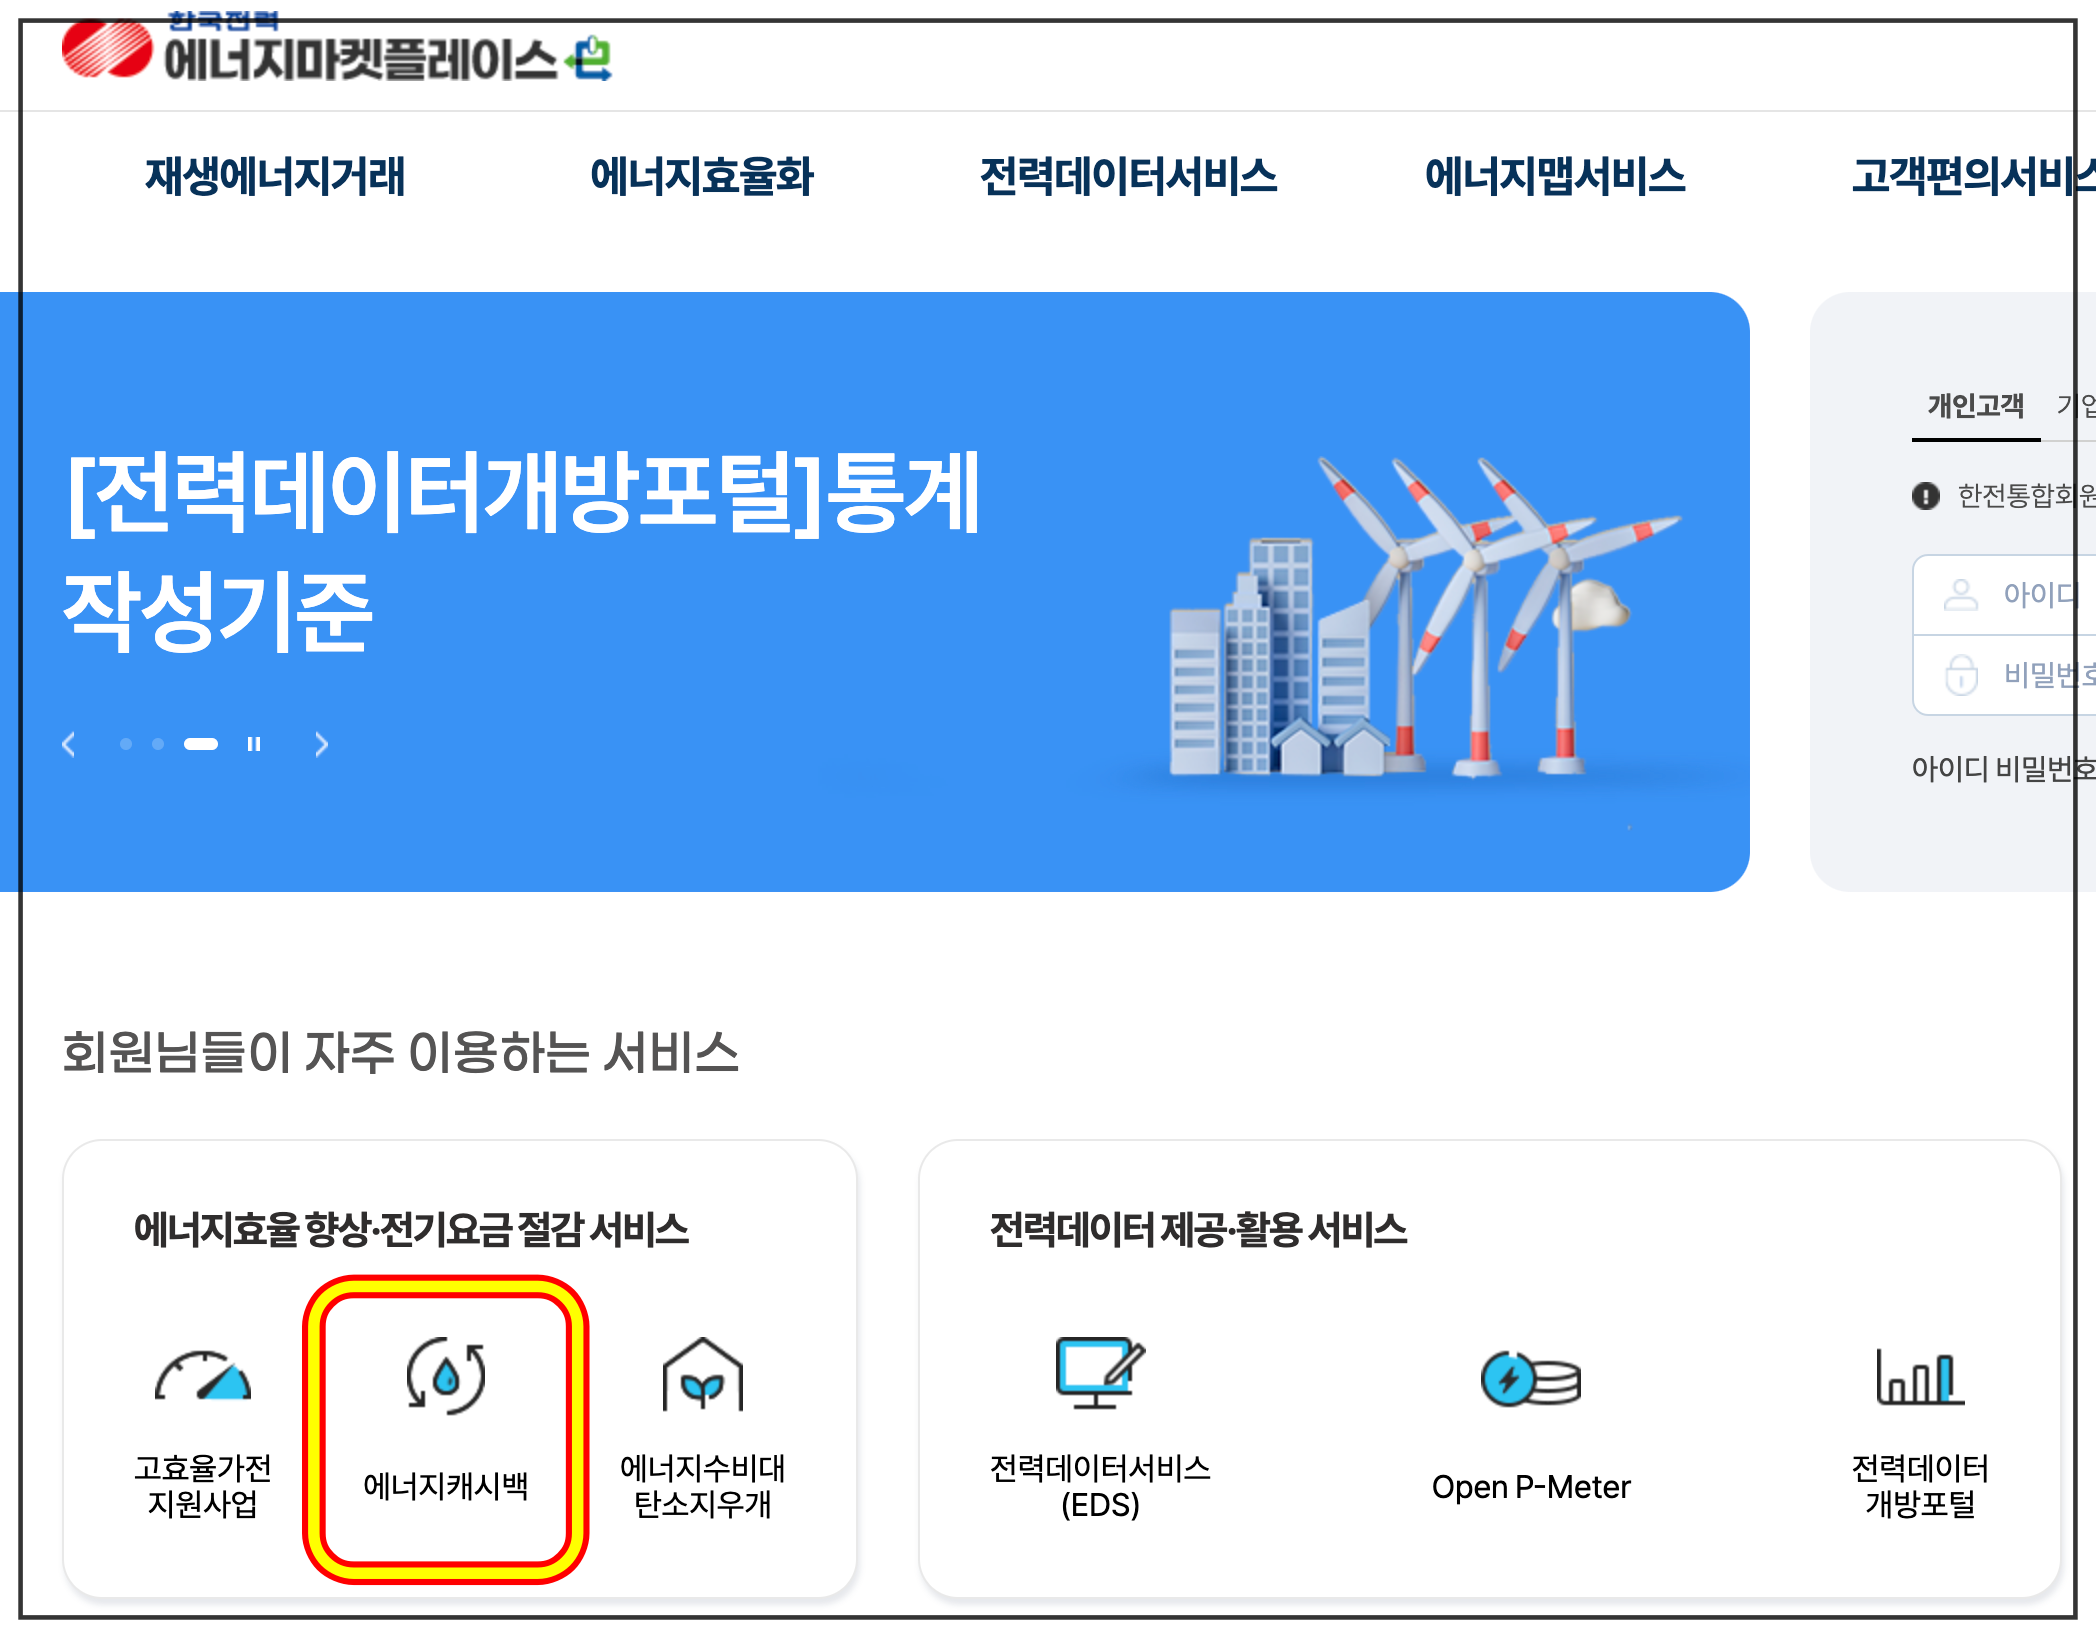Image resolution: width=2096 pixels, height=1638 pixels.
Task: Click the 에너지마켓플레이스 logo
Action: pos(336,55)
